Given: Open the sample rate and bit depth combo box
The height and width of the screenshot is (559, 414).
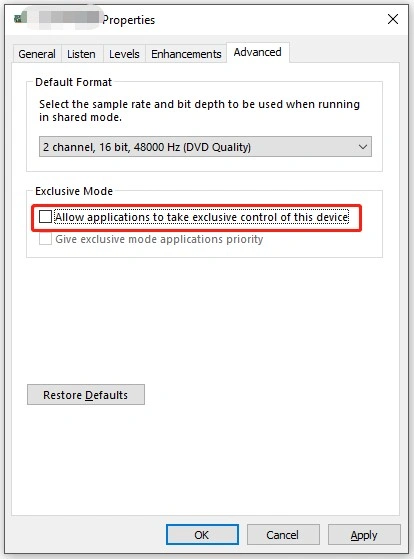Looking at the screenshot, I should tap(205, 147).
